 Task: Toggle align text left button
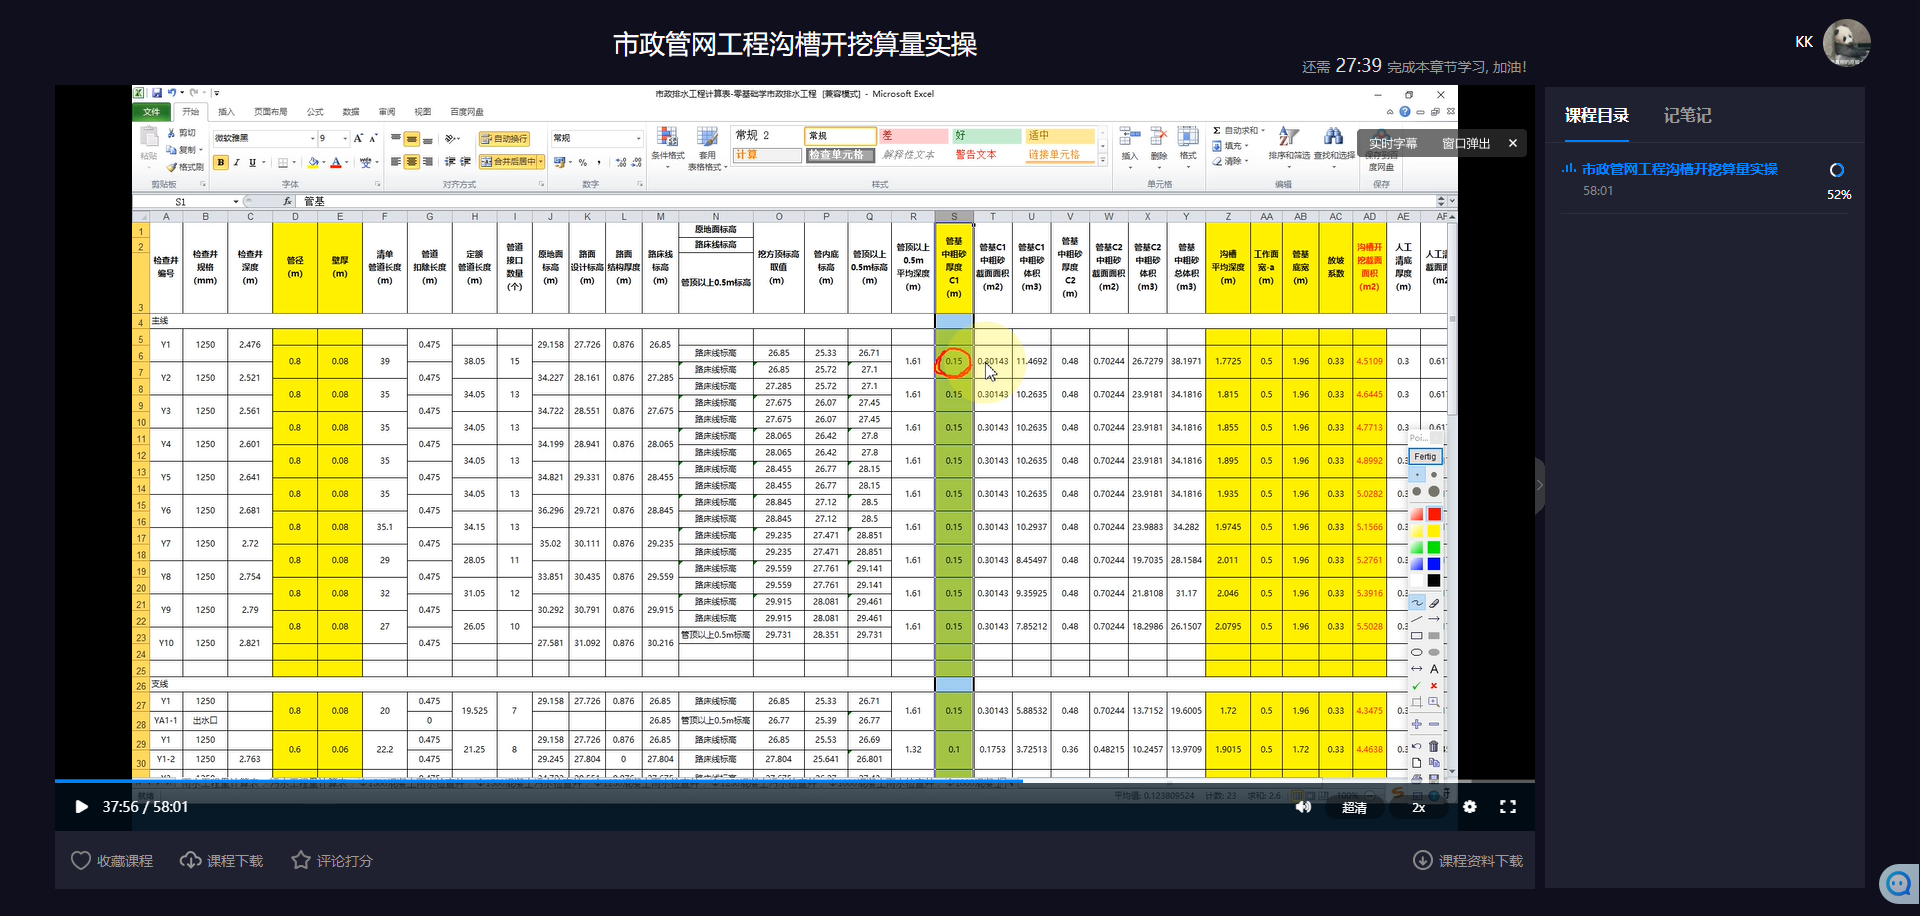(x=395, y=162)
